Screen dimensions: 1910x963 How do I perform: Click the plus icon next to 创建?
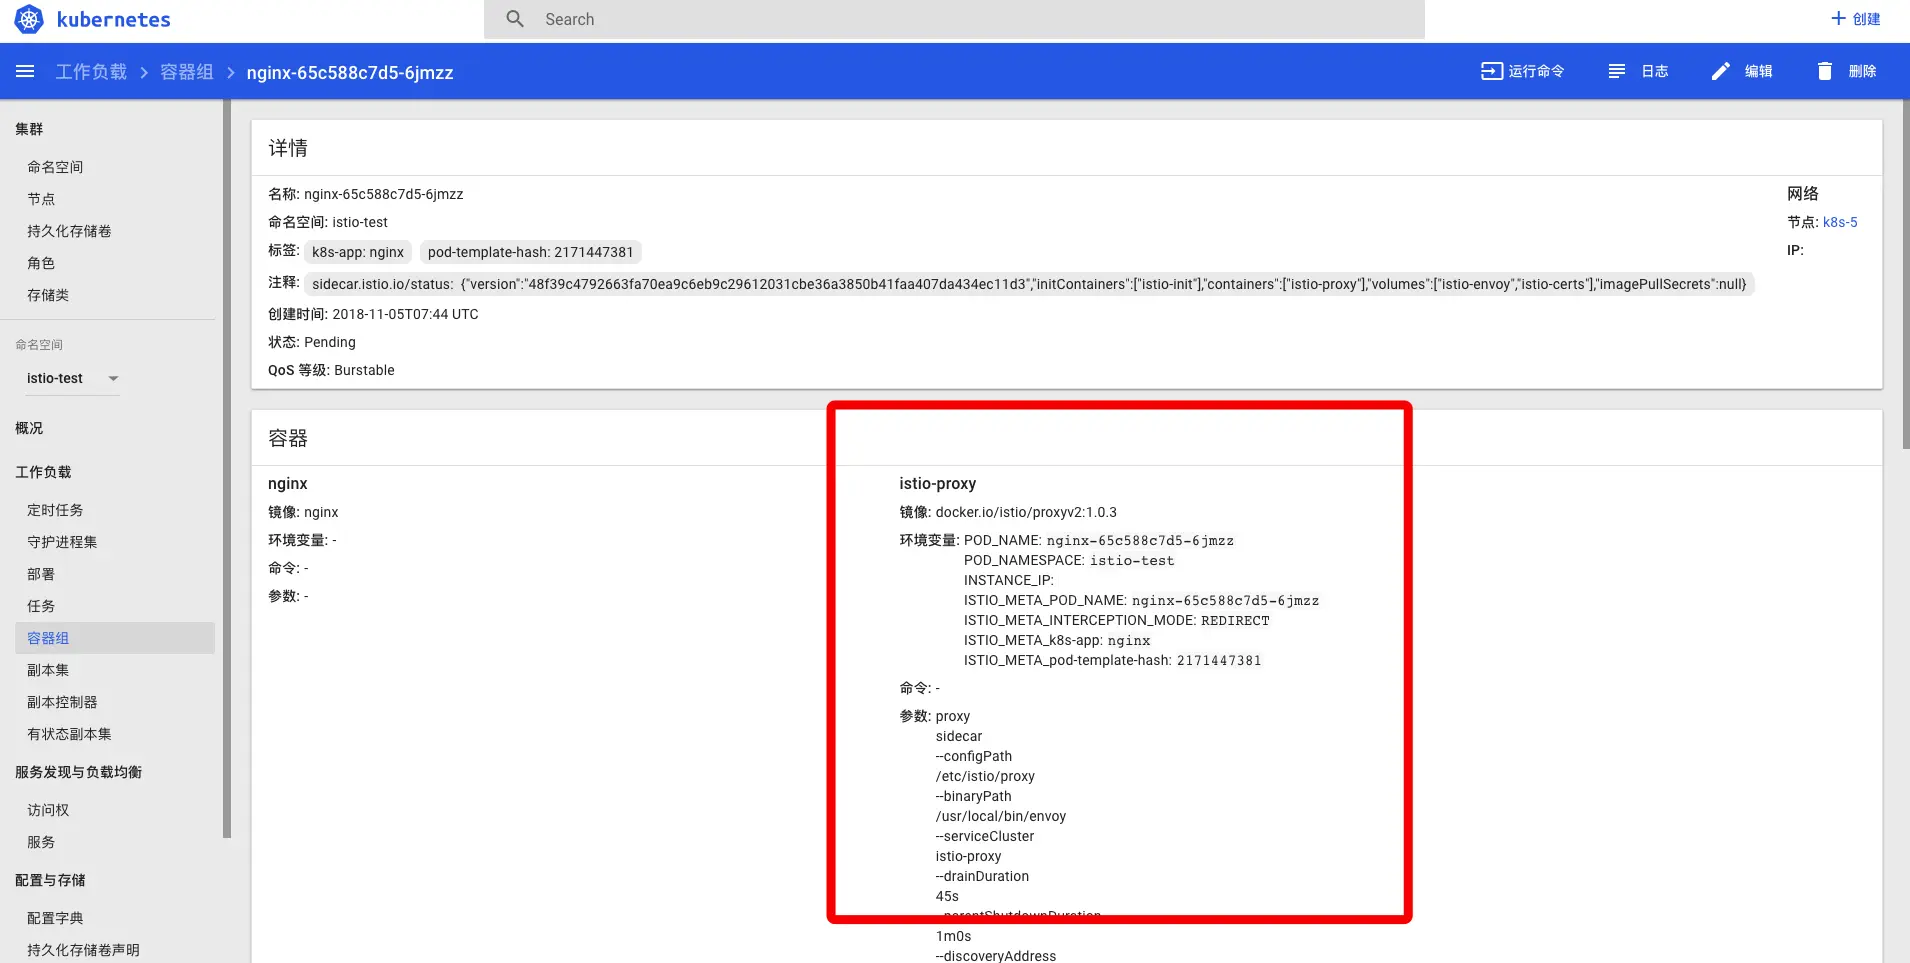tap(1838, 19)
